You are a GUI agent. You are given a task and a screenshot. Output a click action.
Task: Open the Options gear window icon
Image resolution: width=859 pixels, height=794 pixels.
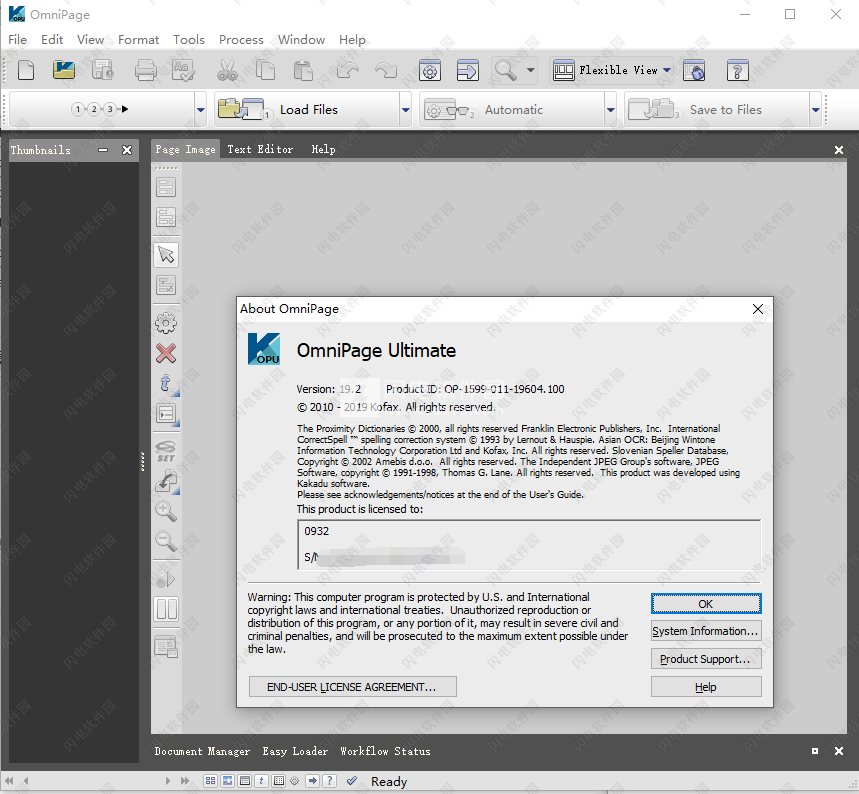pyautogui.click(x=430, y=71)
